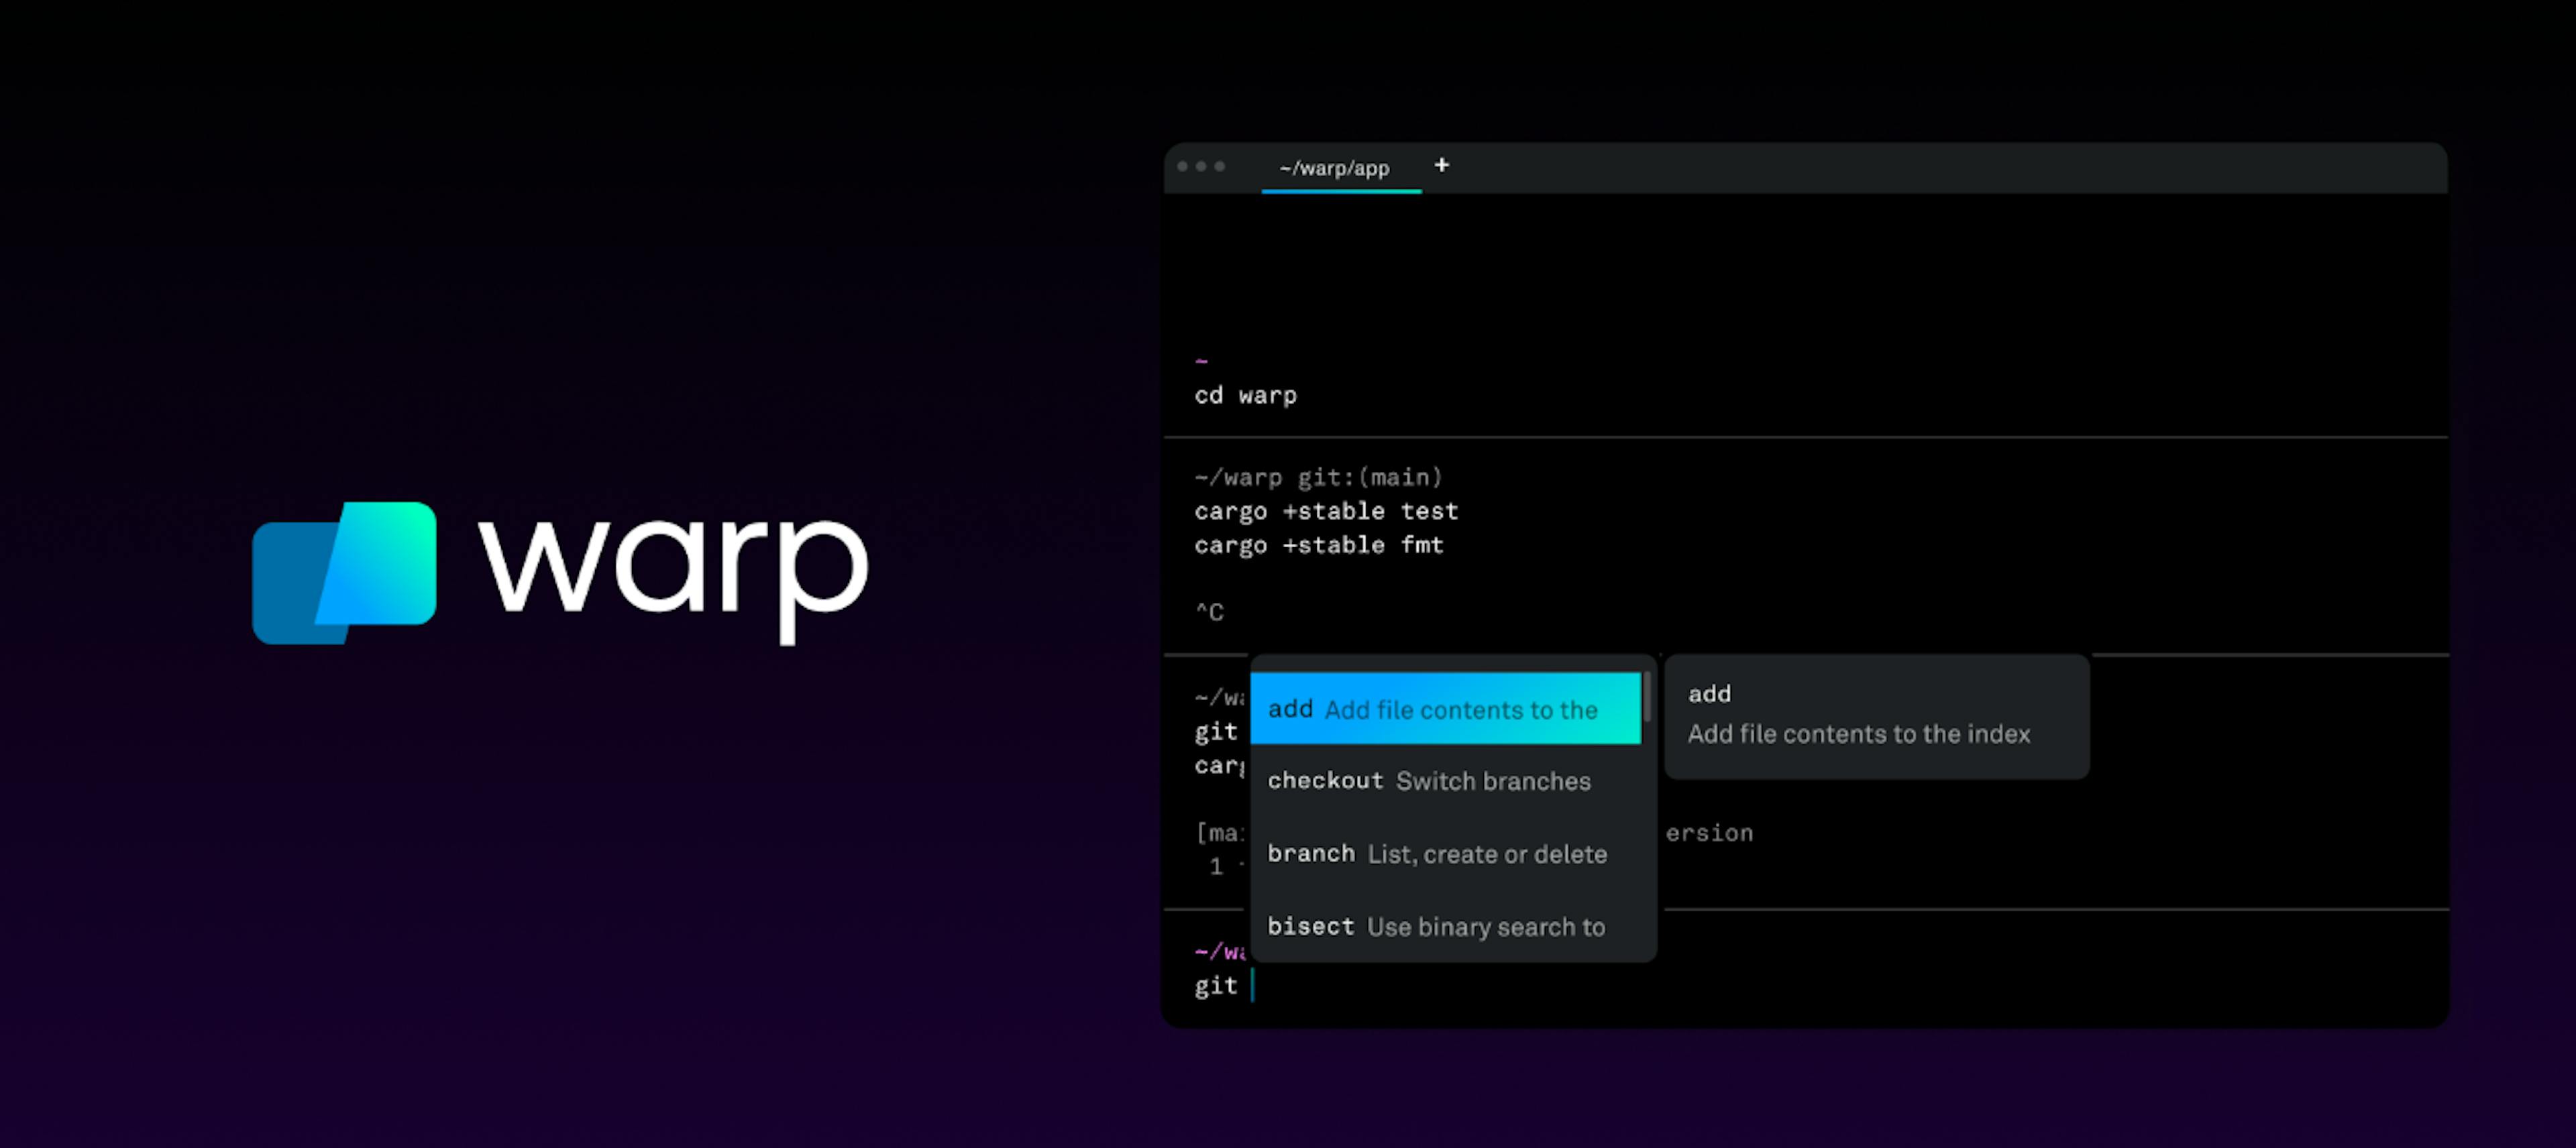Click the "~/warp git:(main)" prompt label

click(x=1318, y=477)
